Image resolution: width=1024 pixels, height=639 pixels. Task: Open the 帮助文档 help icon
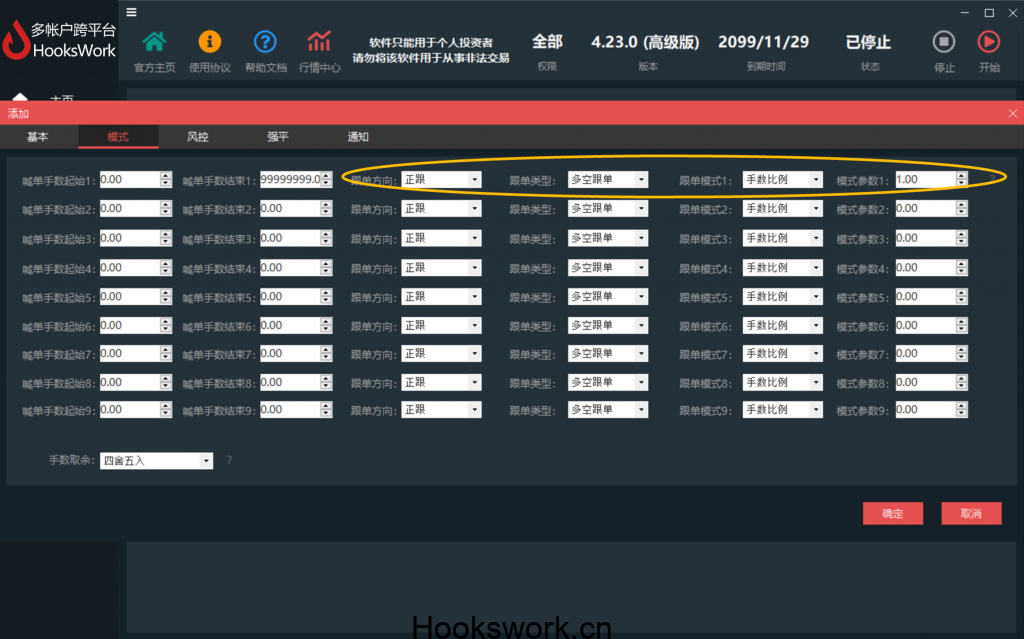point(264,42)
